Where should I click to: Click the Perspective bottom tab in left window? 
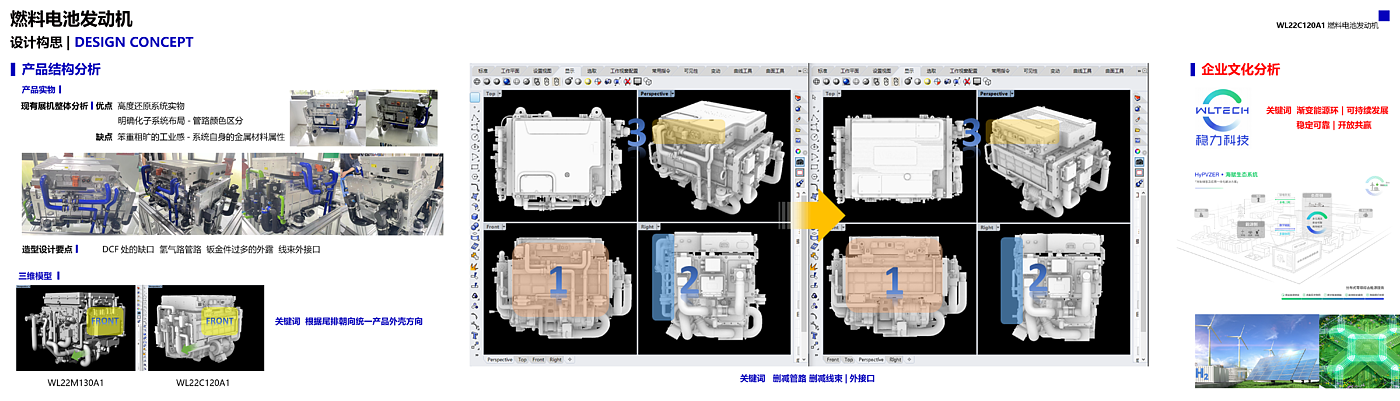coord(500,359)
